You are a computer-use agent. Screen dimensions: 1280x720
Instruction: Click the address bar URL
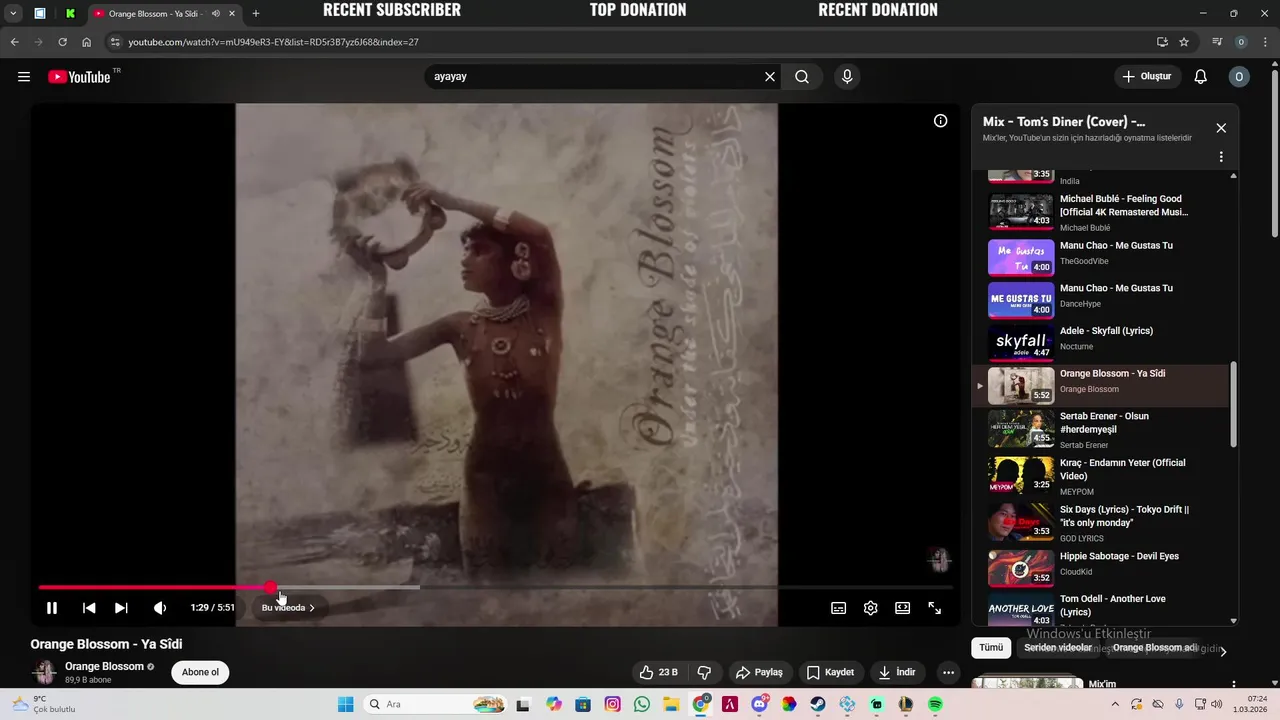pos(273,42)
